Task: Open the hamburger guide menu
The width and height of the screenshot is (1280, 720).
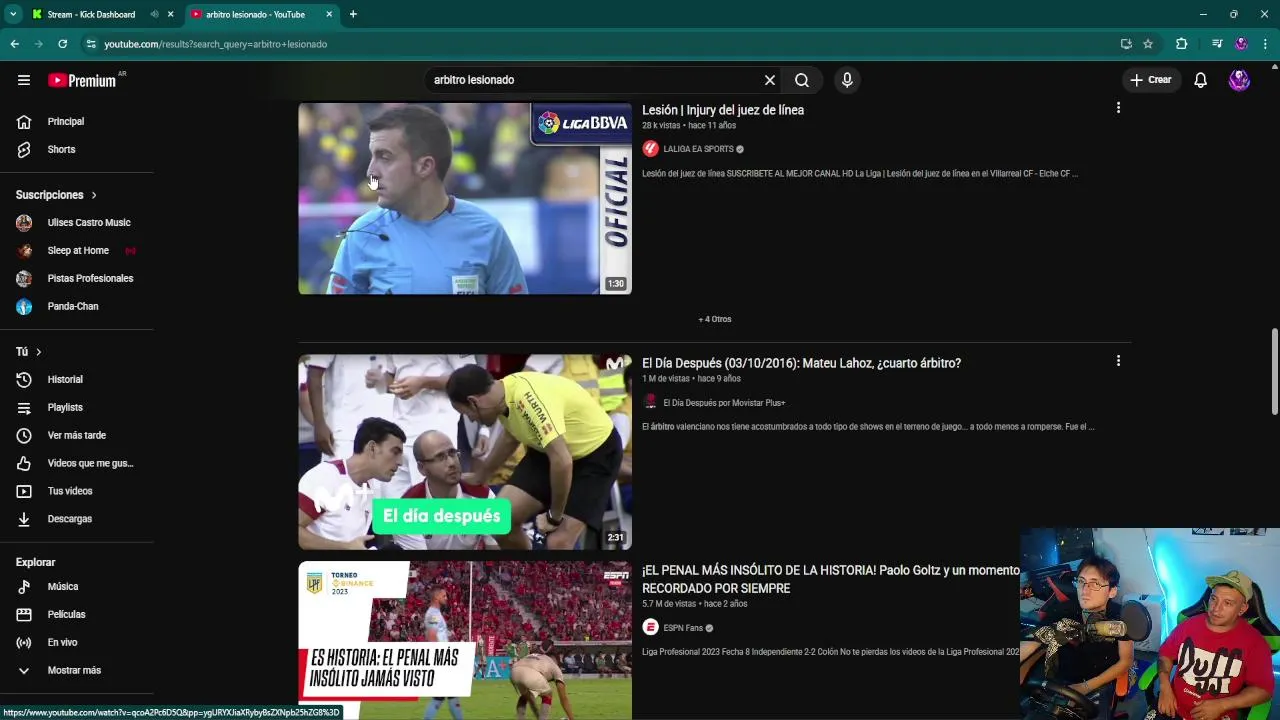Action: 24,80
